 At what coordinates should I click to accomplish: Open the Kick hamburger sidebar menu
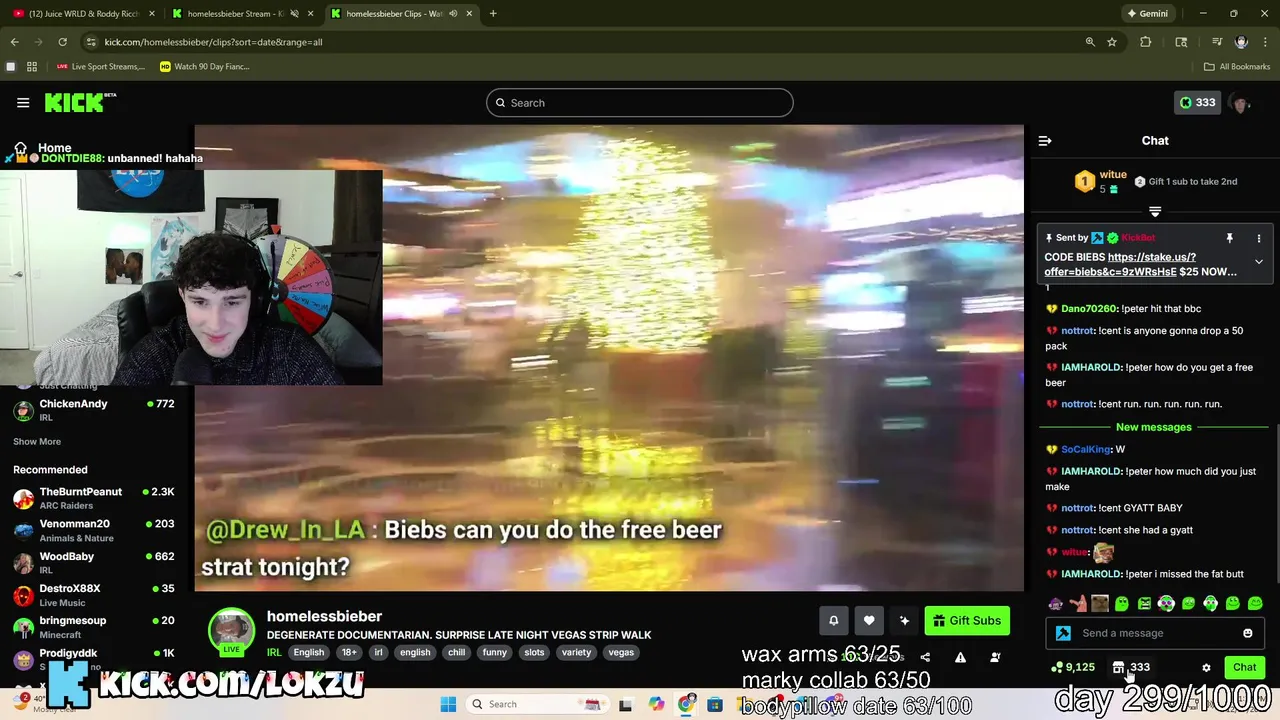pos(23,103)
